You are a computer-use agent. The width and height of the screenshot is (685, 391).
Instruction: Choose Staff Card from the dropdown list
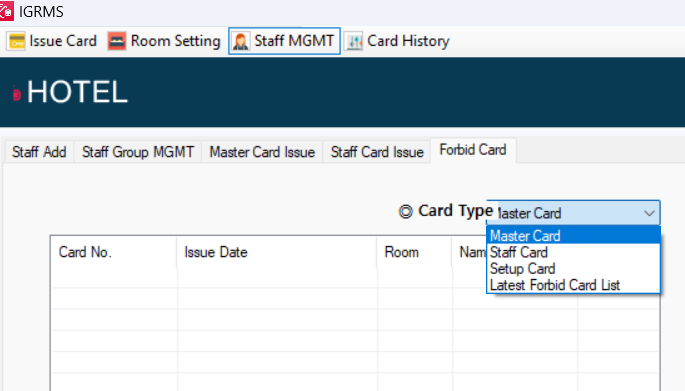click(x=573, y=253)
